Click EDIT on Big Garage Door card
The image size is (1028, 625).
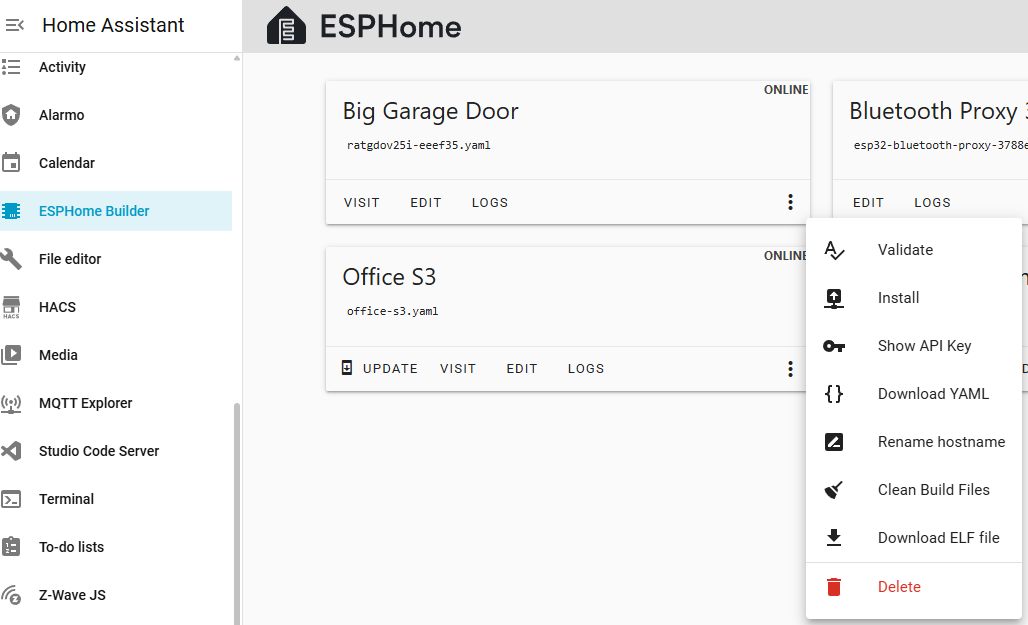tap(426, 203)
